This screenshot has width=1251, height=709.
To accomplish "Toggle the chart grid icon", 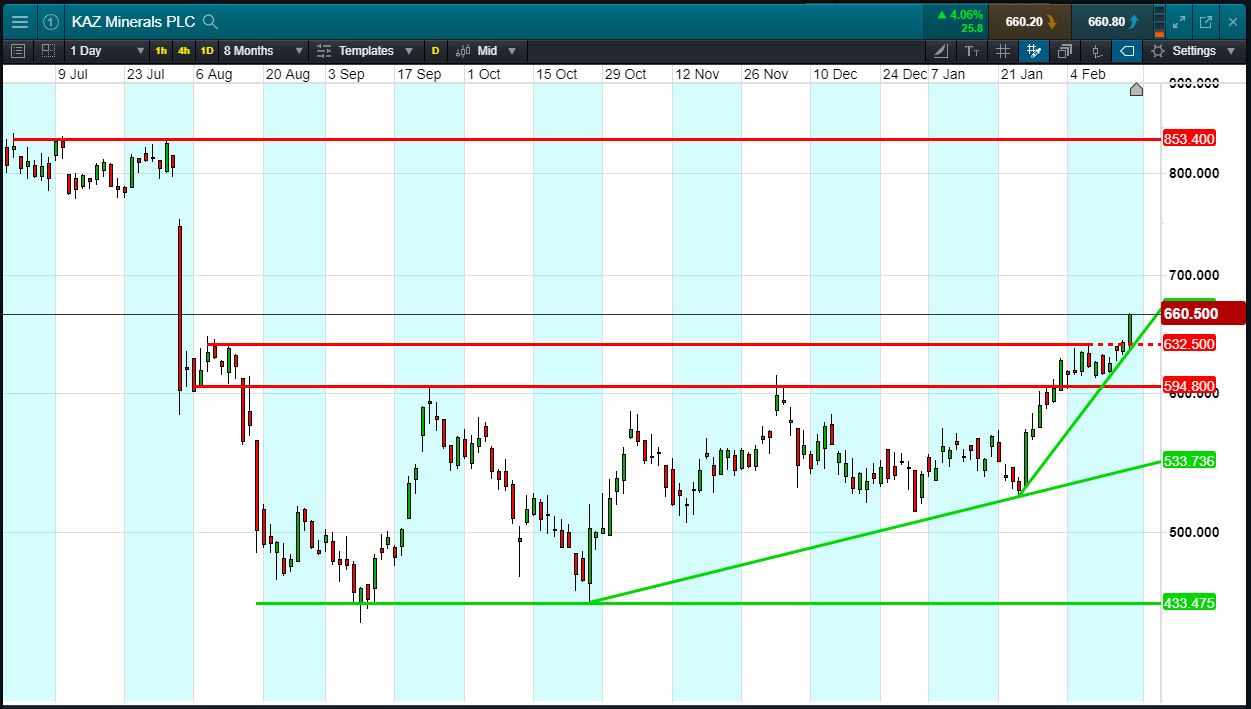I will 1003,50.
